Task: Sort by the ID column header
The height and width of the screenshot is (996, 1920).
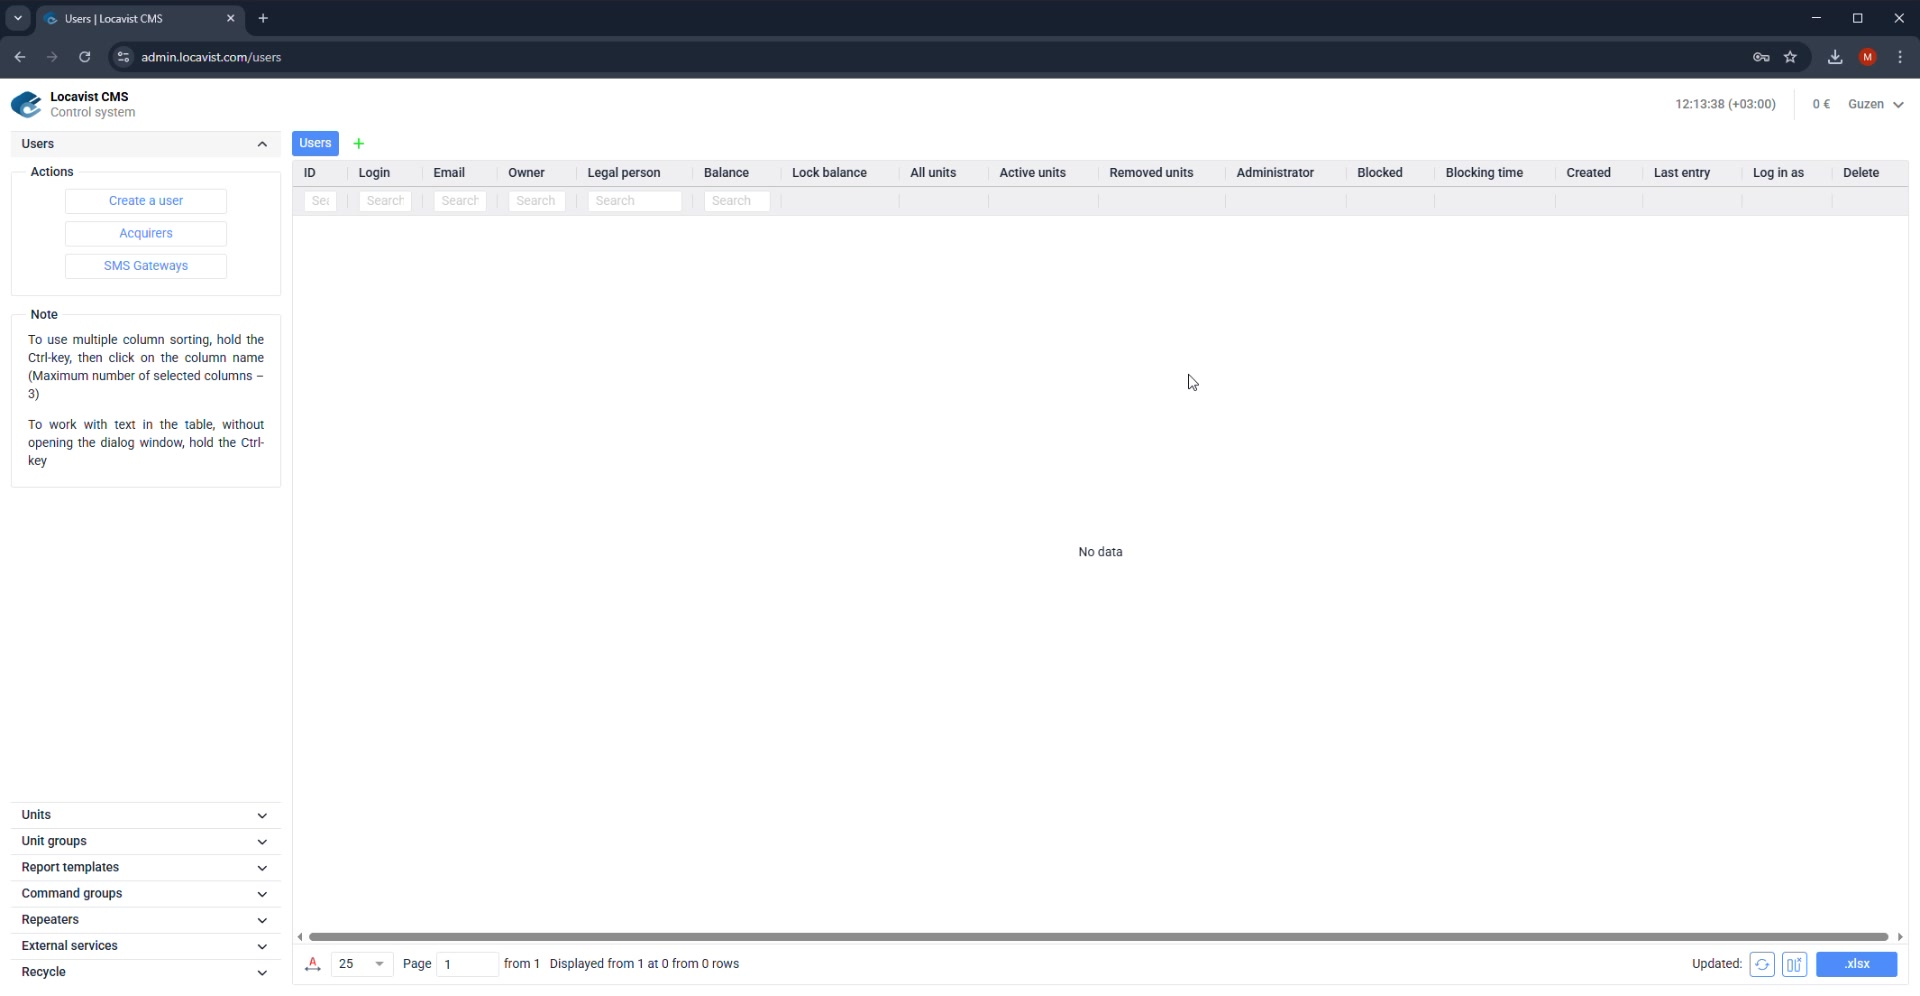Action: click(x=310, y=173)
